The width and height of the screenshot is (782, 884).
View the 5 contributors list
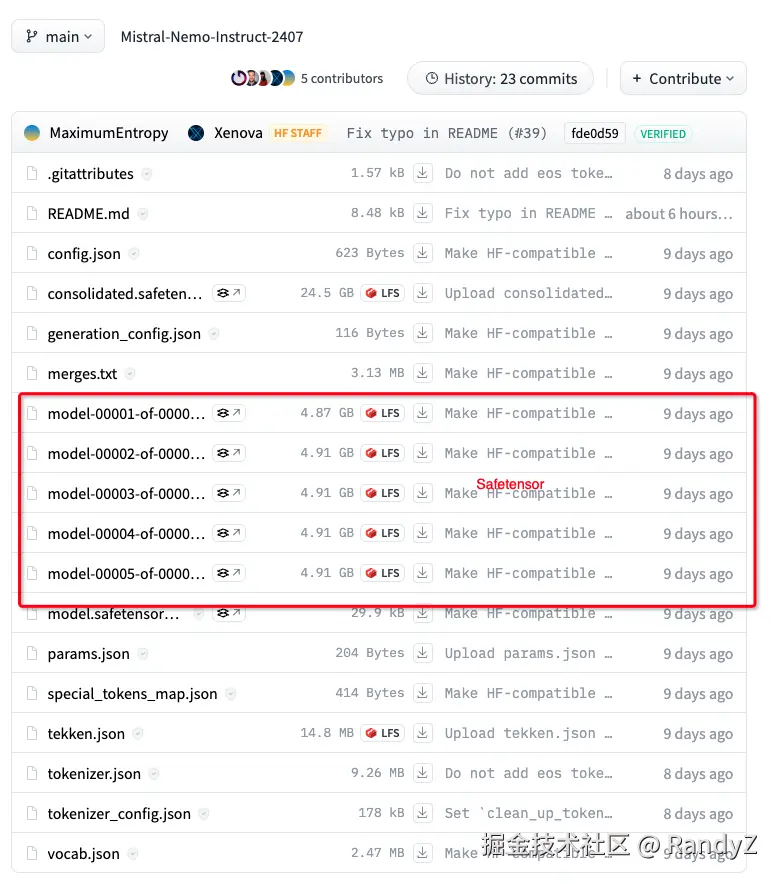click(x=342, y=78)
